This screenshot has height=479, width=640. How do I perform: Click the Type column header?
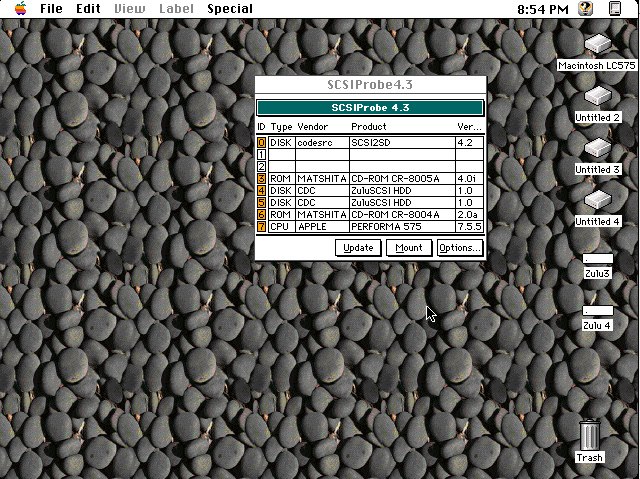tap(281, 127)
